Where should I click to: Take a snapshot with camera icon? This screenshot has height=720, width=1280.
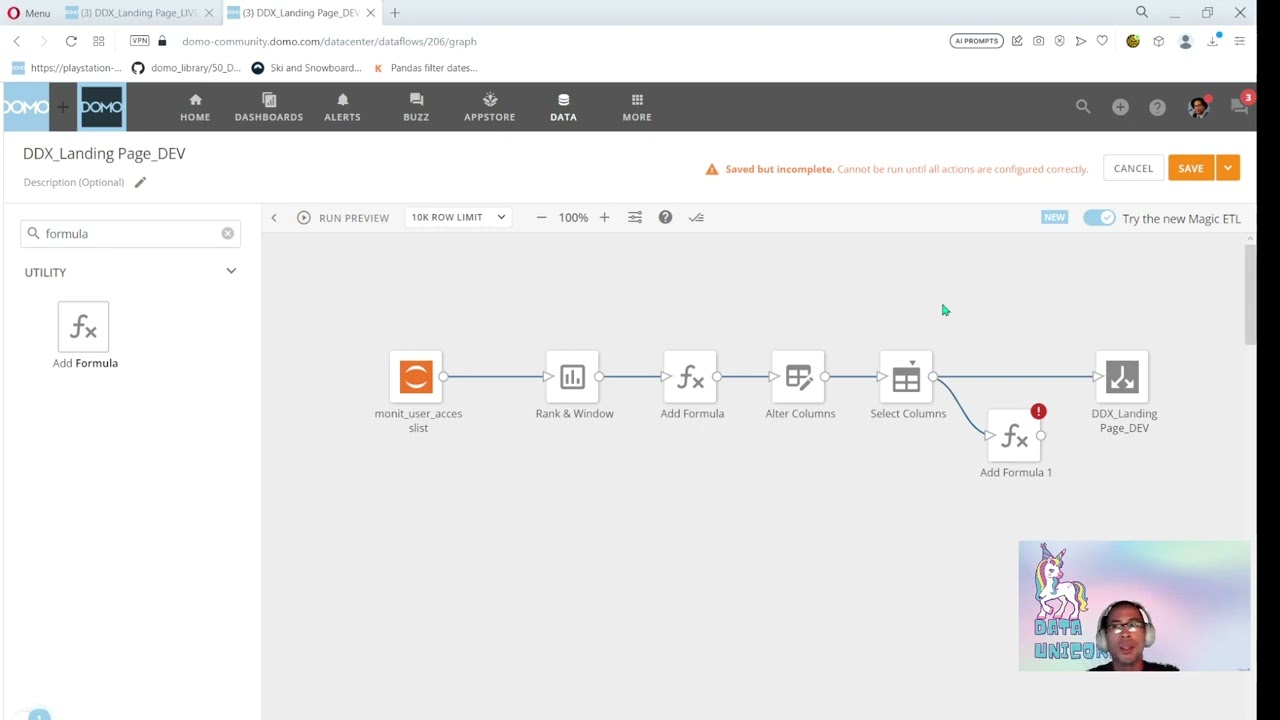point(1039,41)
